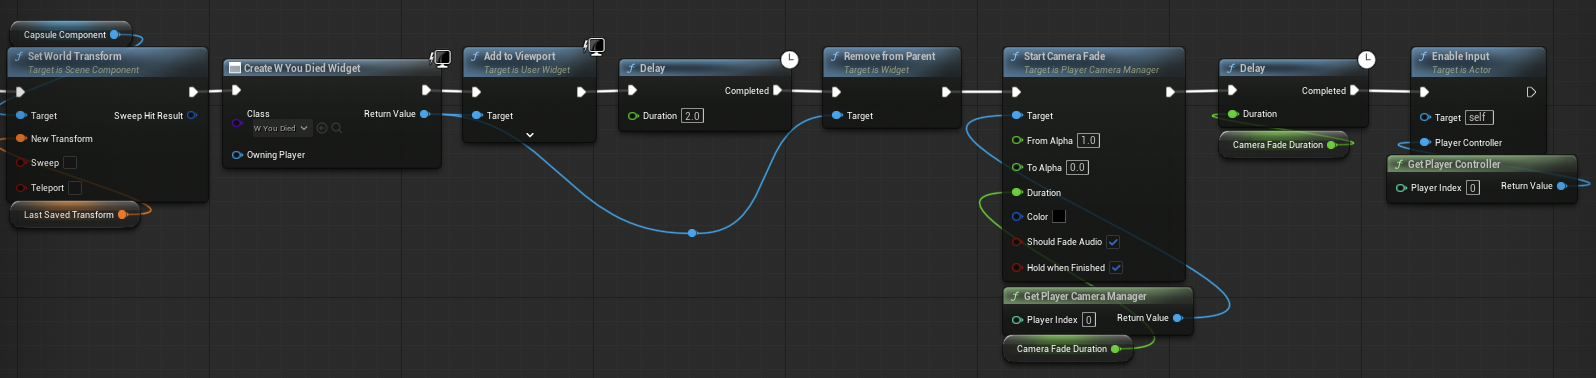Click the magnifier browse icon beside the Class dropdown
Viewport: 1596px width, 378px height.
337,128
